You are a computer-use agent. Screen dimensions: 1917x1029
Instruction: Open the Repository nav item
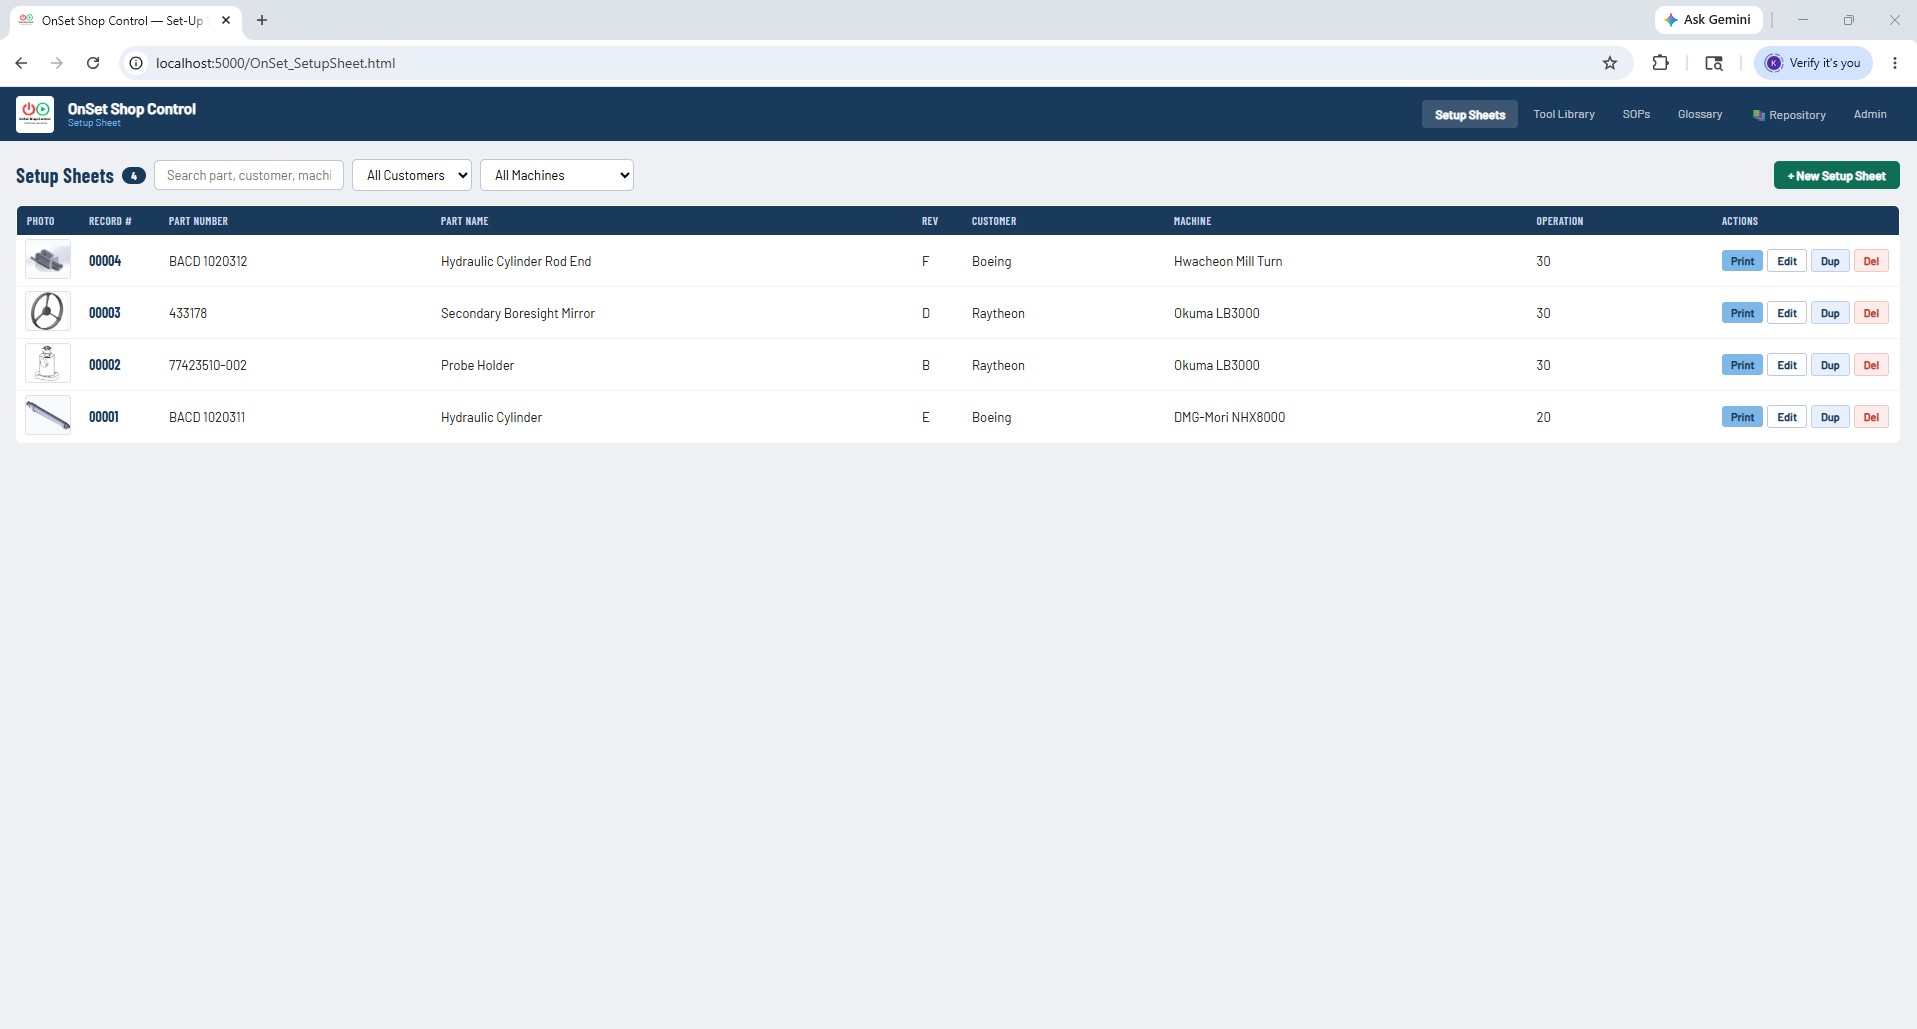(1789, 114)
